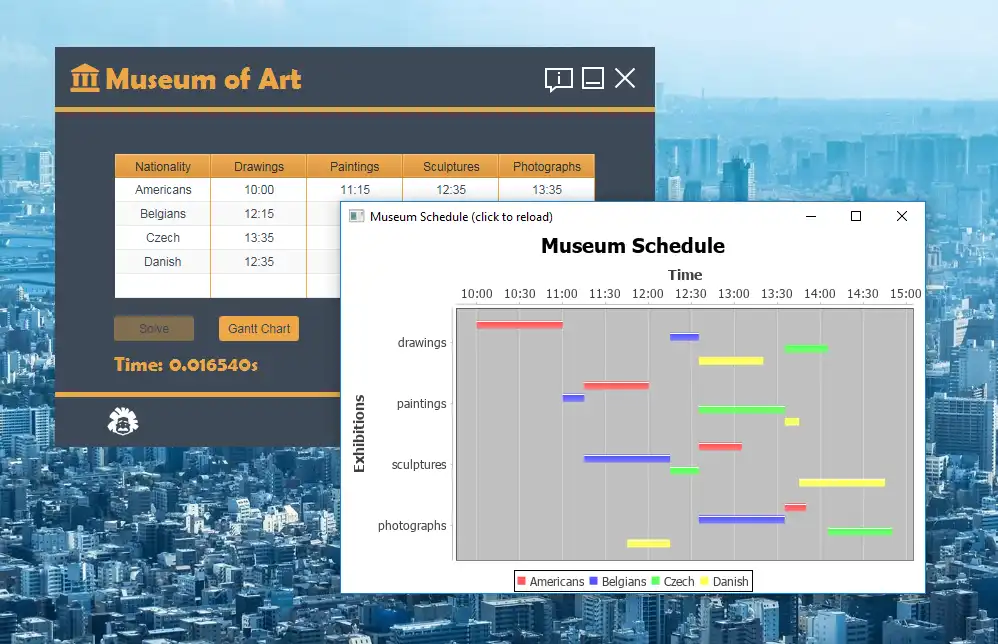Click the Belgians drawings cell 12:15

click(259, 214)
